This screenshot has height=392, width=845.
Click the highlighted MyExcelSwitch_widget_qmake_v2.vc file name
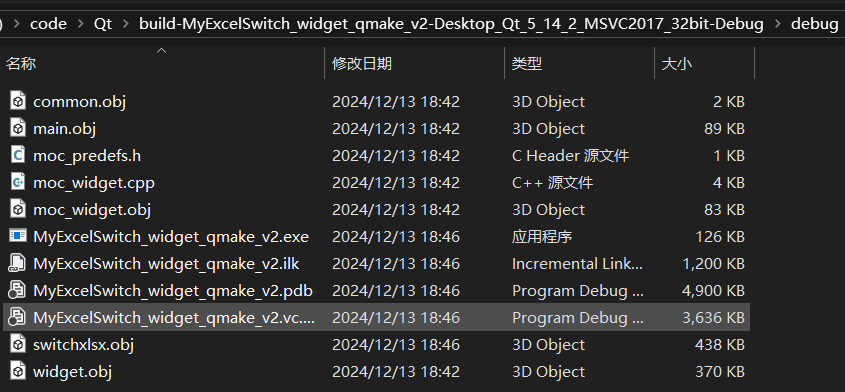(x=174, y=317)
